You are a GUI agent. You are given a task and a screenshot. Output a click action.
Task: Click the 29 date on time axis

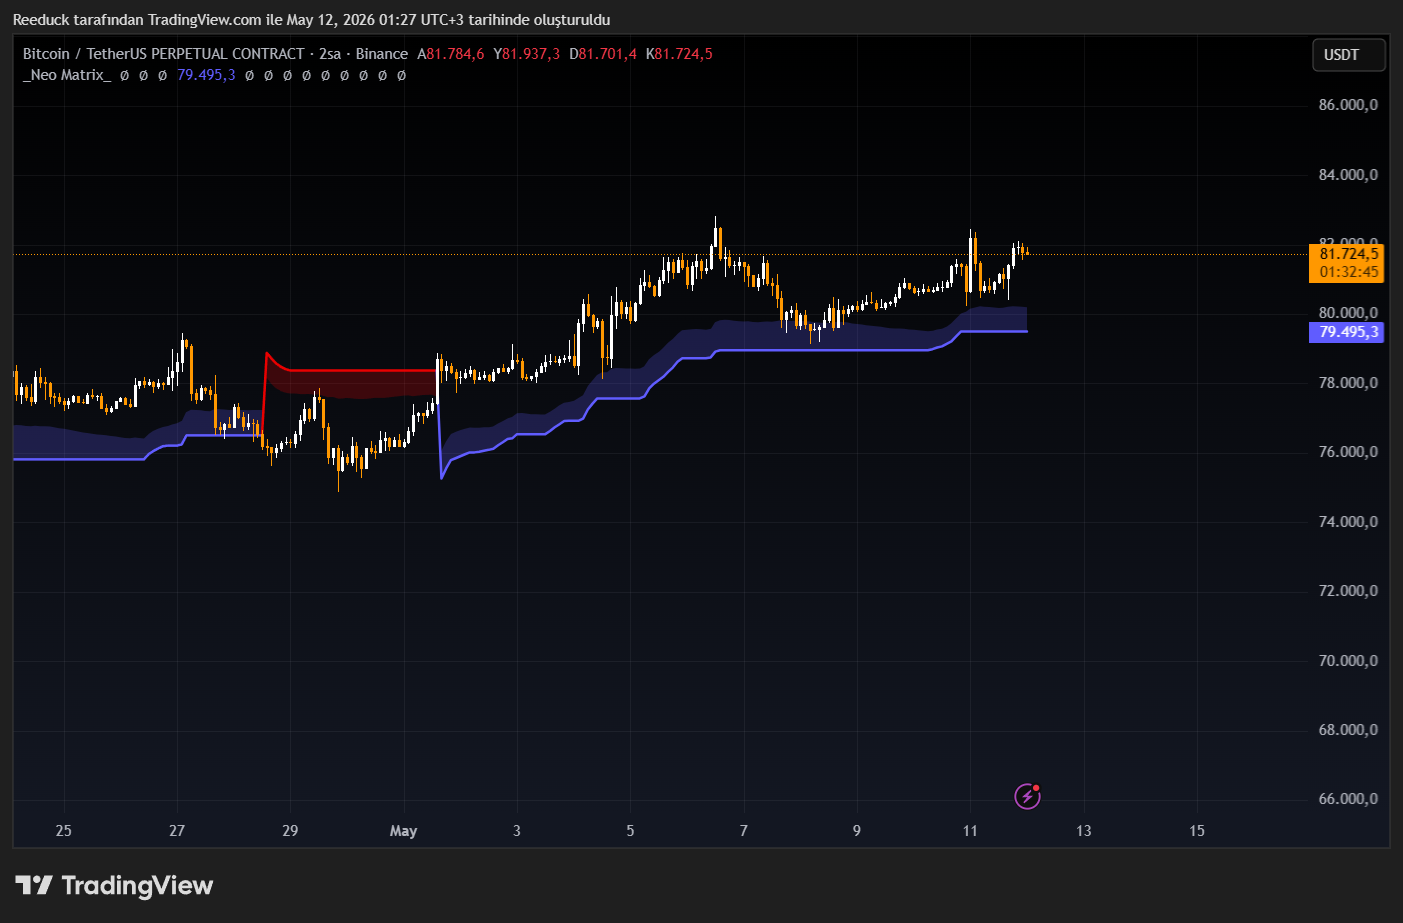click(290, 831)
